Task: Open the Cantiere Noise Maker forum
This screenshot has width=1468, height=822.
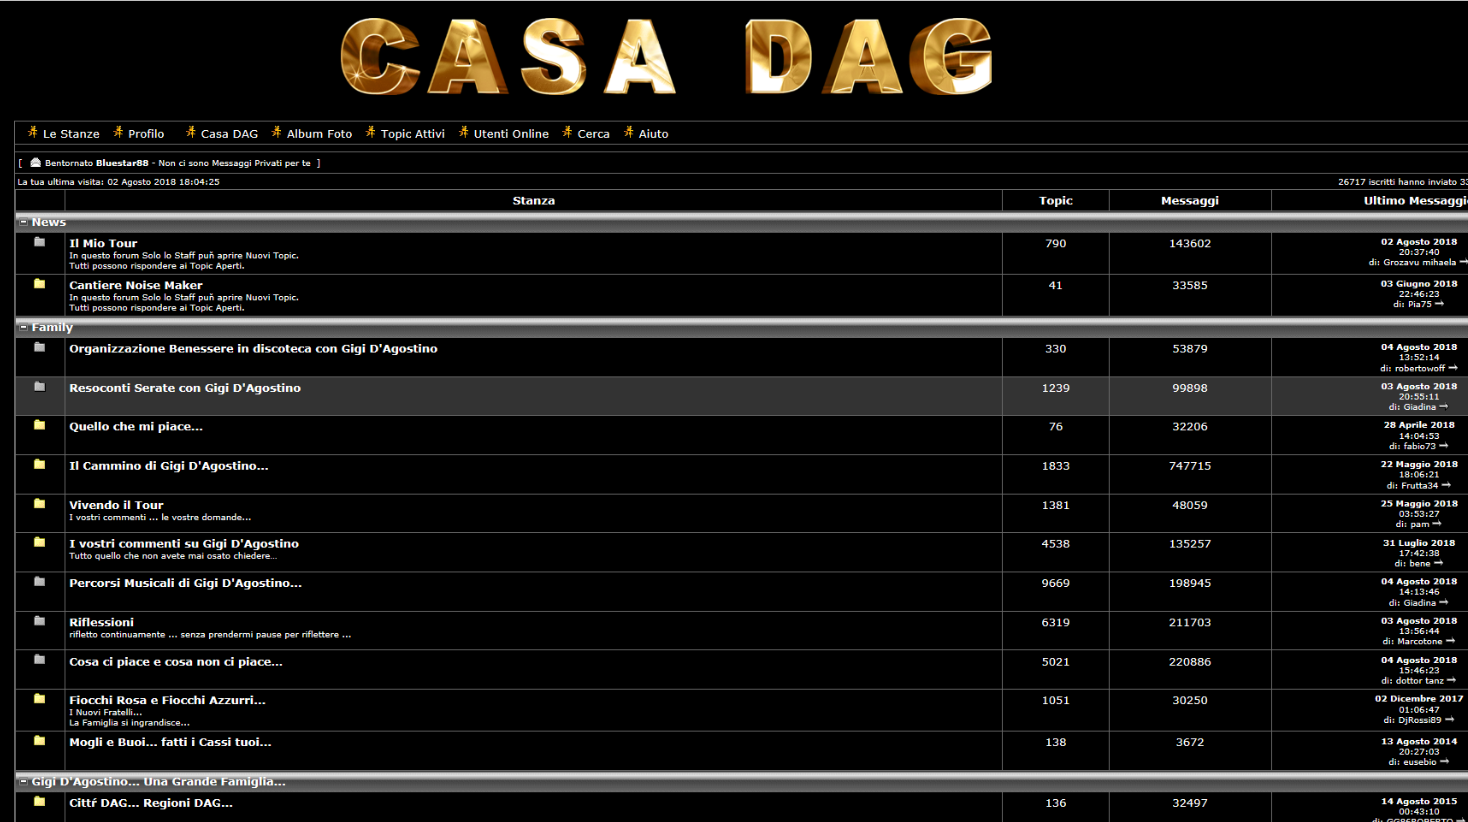Action: point(136,285)
